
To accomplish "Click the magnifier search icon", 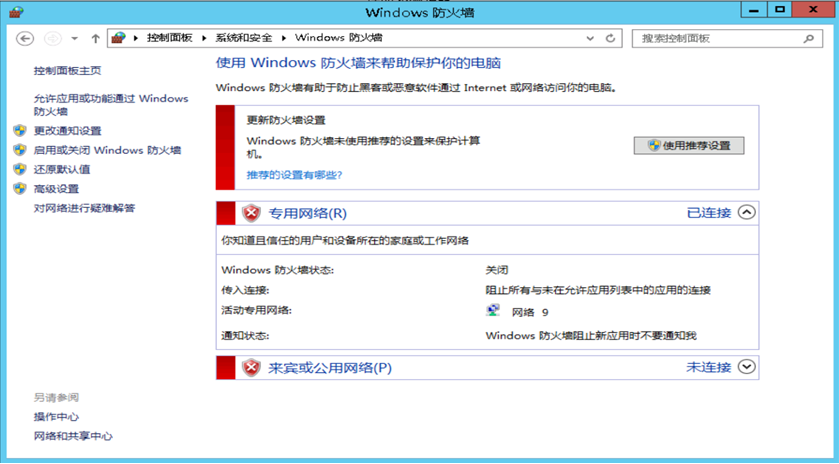I will [x=809, y=39].
